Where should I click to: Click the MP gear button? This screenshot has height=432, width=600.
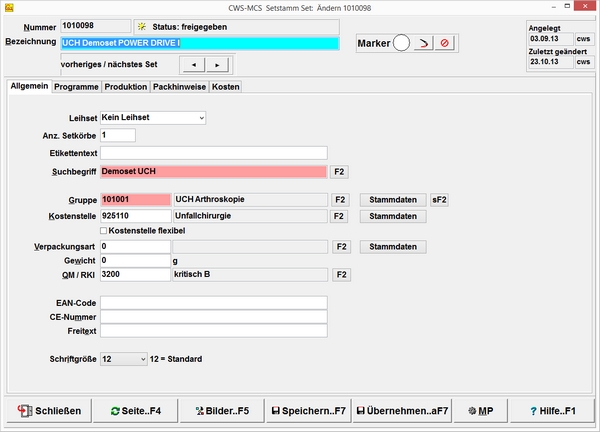click(x=481, y=411)
